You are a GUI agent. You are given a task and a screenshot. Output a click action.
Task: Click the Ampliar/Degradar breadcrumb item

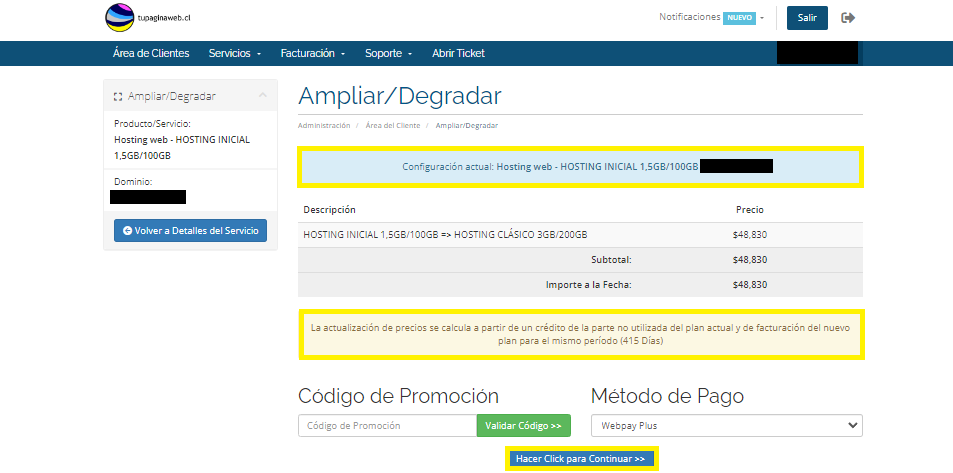[x=466, y=126]
